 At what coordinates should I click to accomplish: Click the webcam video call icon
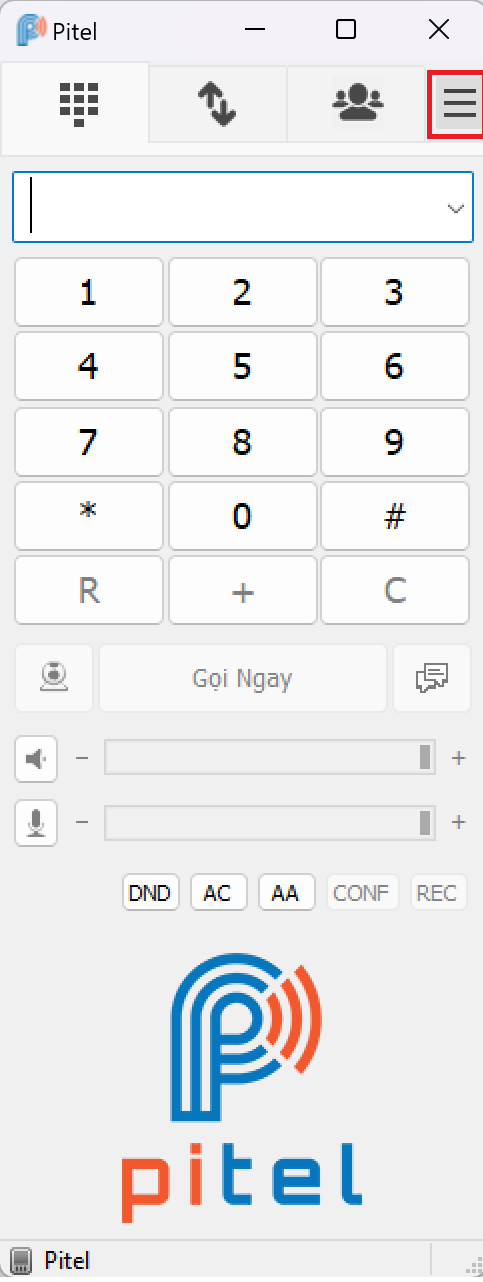53,678
